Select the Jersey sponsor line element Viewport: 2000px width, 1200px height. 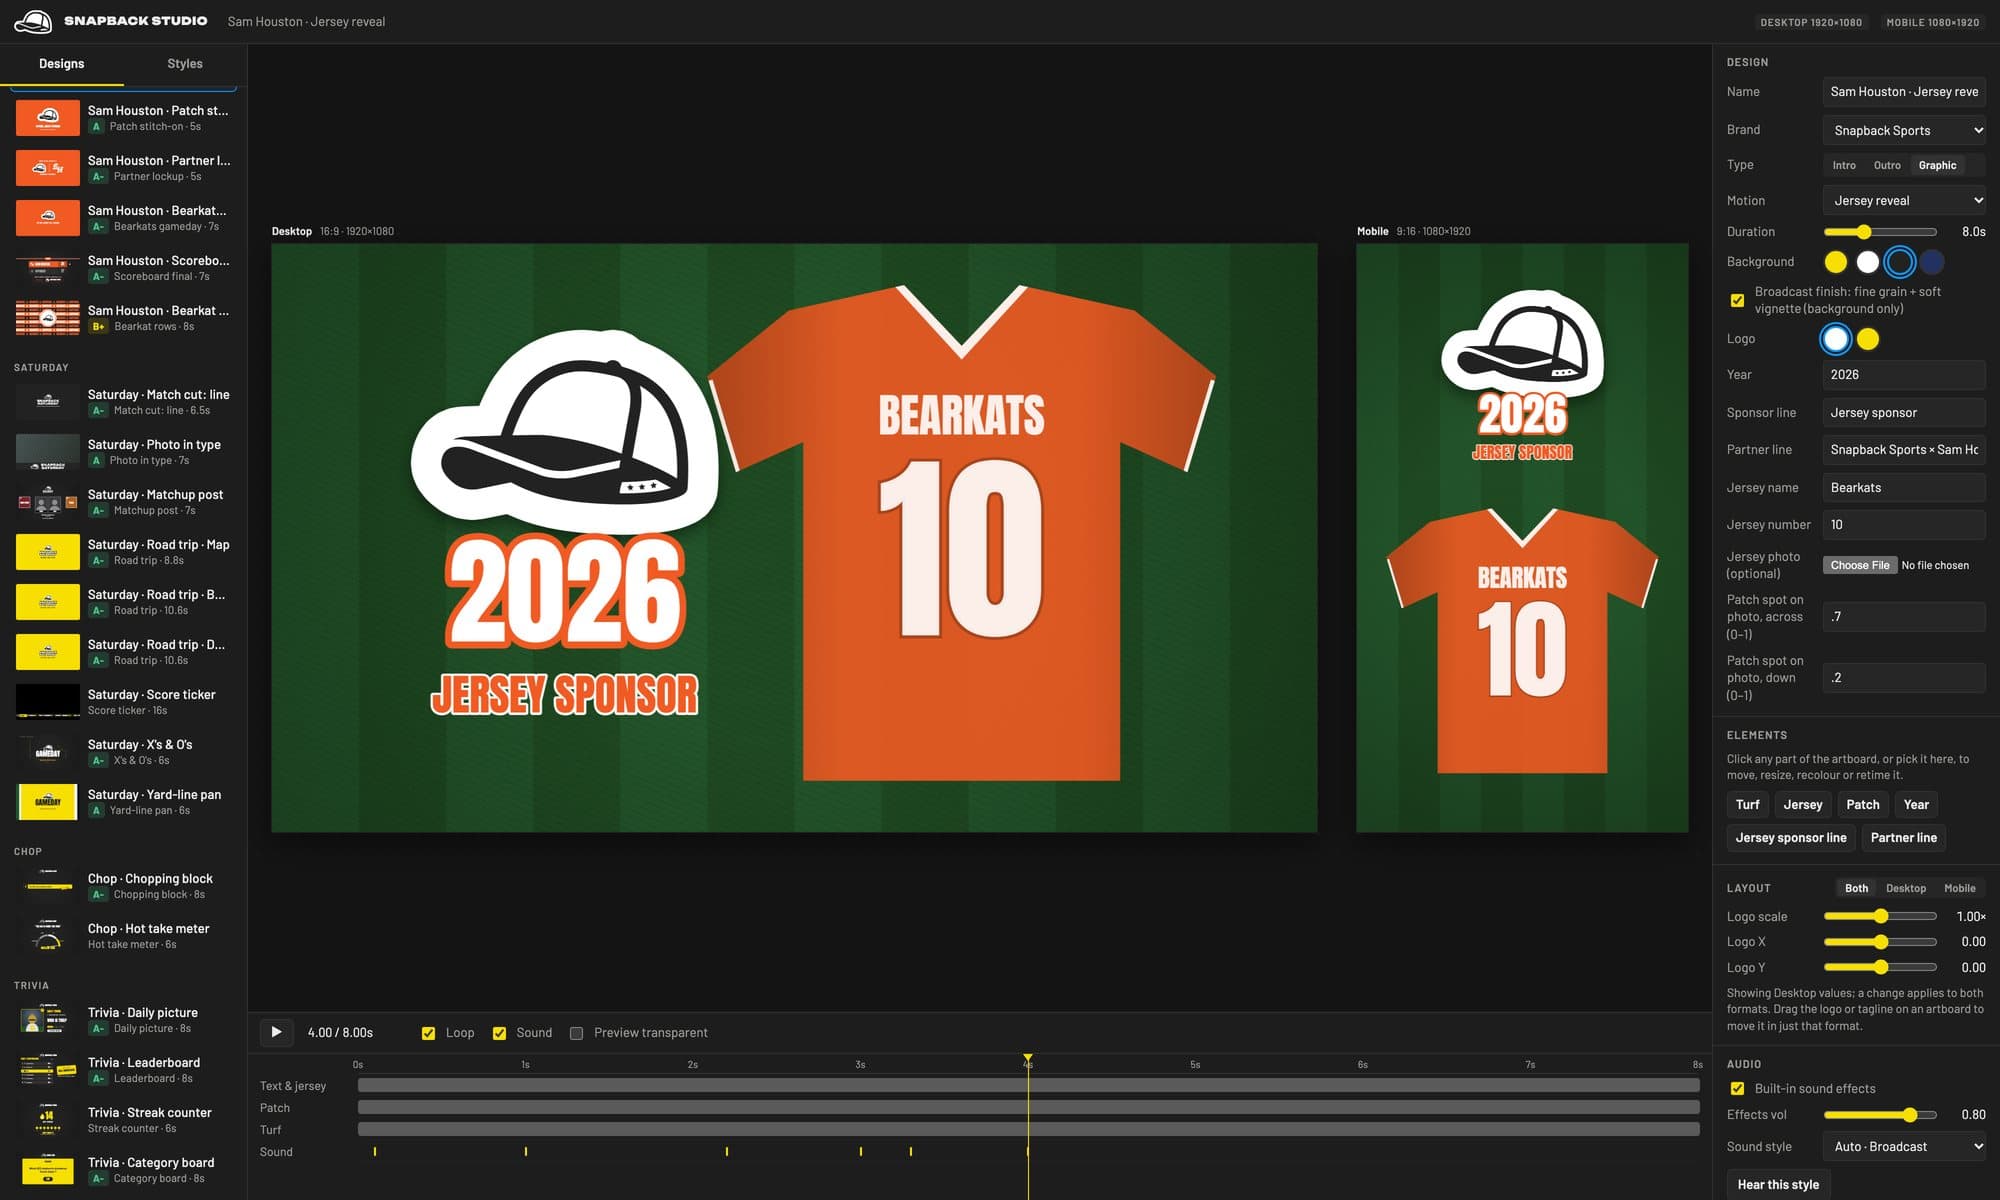click(1790, 837)
